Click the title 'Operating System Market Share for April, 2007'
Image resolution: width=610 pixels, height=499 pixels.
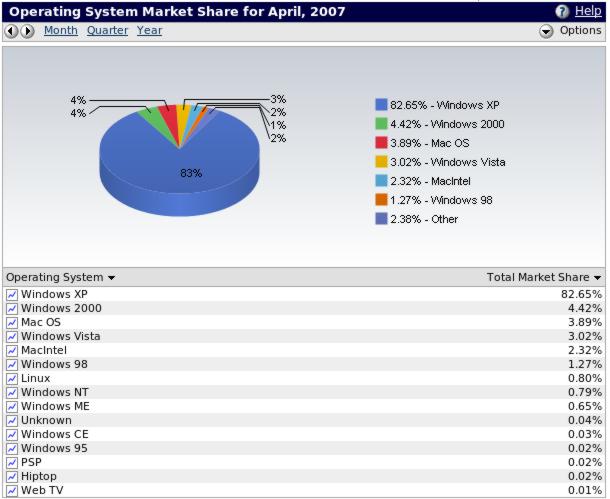(177, 12)
